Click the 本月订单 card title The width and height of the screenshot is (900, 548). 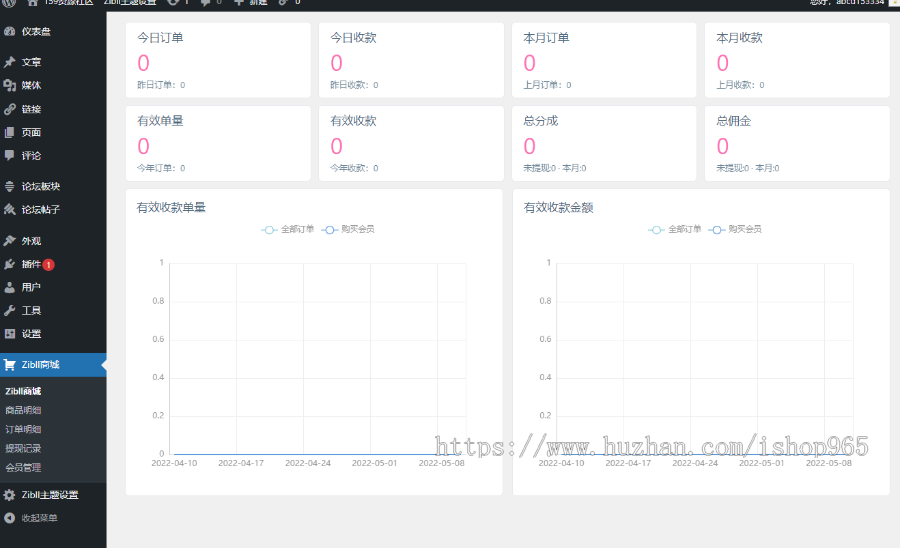tap(546, 38)
